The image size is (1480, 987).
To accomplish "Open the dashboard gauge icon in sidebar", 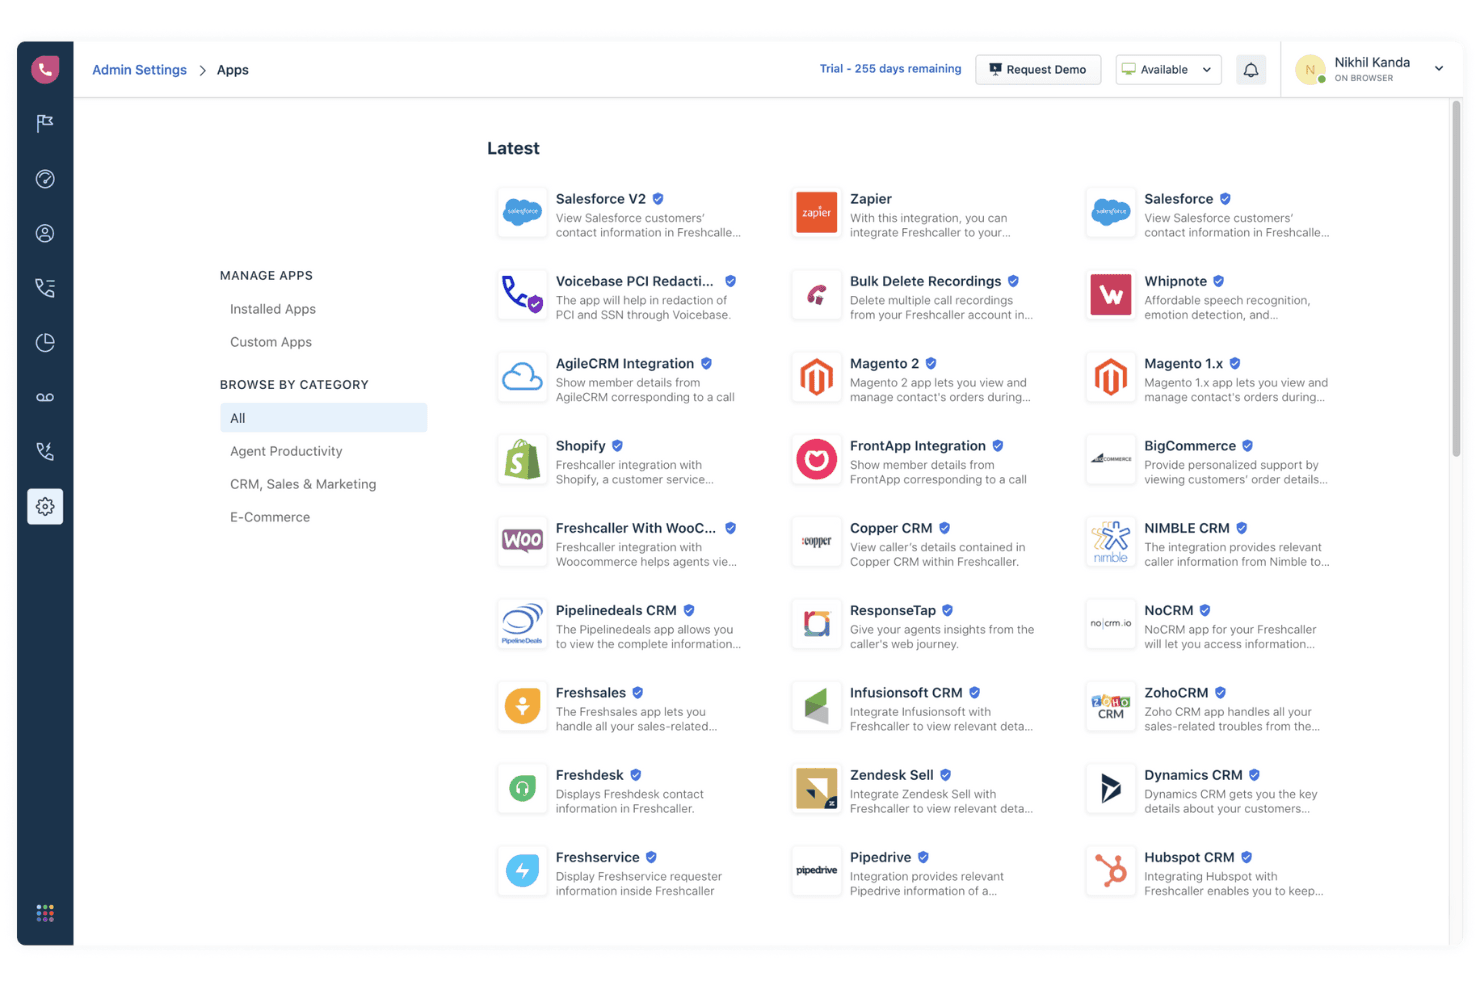I will click(x=45, y=179).
